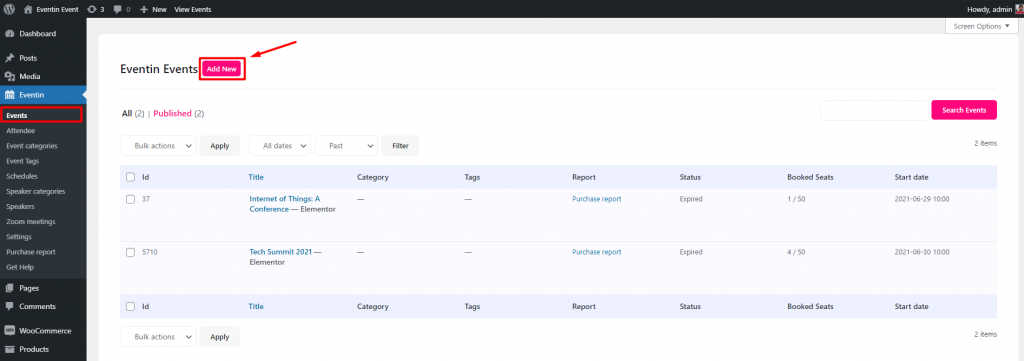The width and height of the screenshot is (1024, 361).
Task: Open Posts via the pushpin icon
Action: click(x=10, y=58)
